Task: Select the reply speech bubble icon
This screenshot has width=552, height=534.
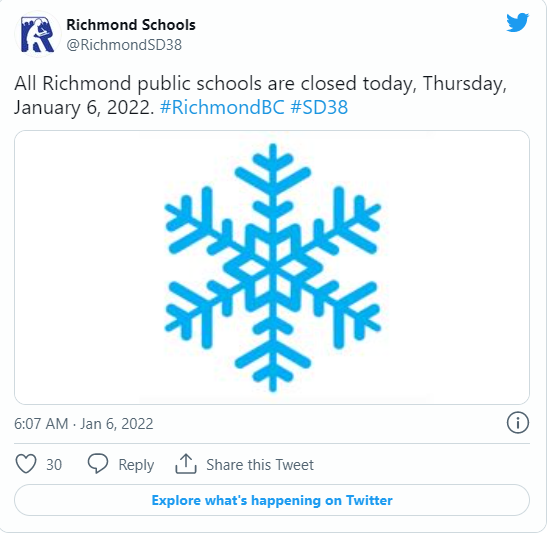Action: [x=98, y=464]
